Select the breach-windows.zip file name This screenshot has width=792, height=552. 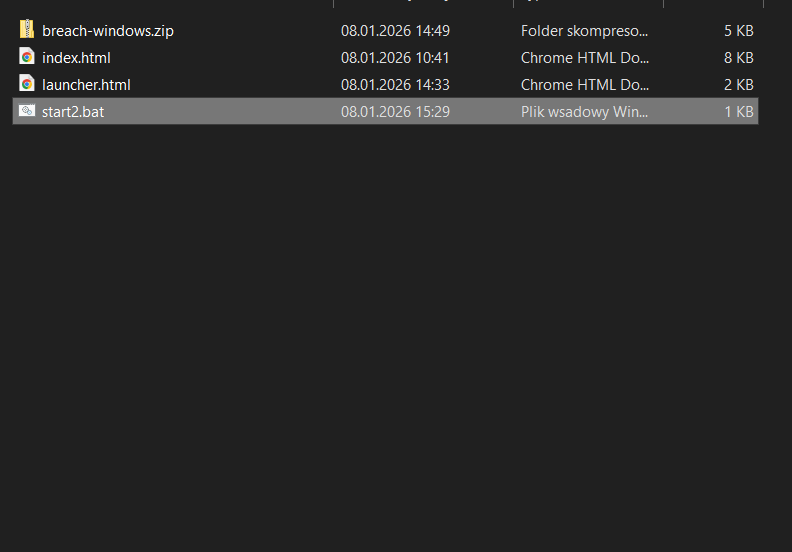[107, 31]
